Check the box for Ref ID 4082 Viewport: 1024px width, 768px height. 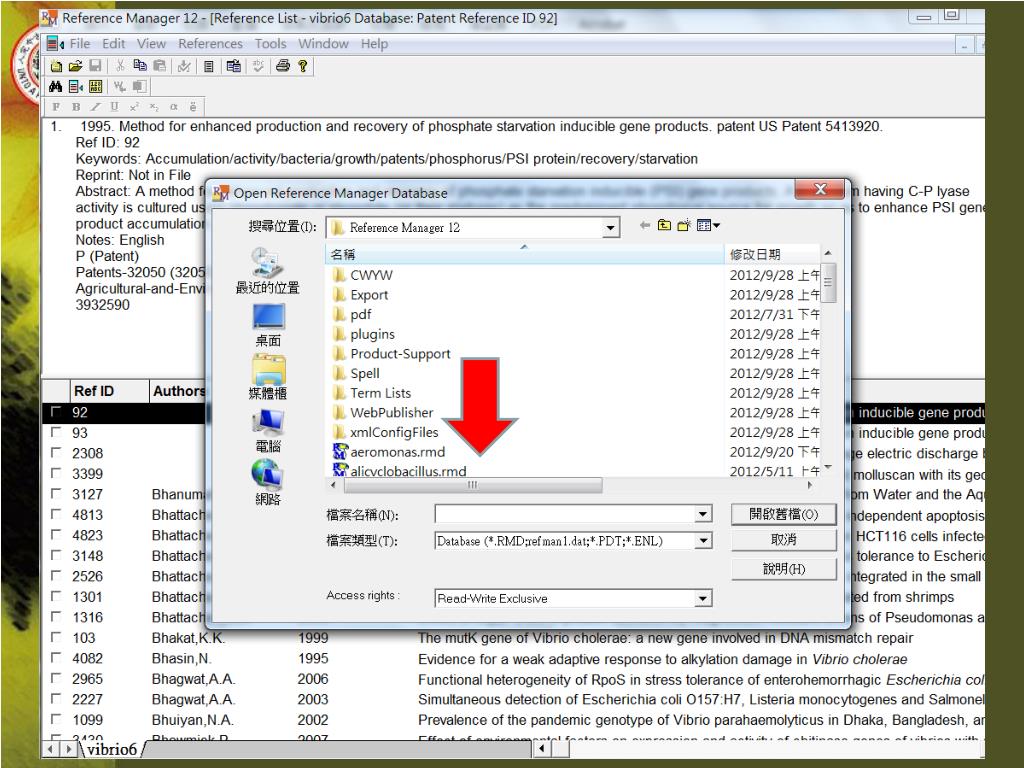pos(56,657)
